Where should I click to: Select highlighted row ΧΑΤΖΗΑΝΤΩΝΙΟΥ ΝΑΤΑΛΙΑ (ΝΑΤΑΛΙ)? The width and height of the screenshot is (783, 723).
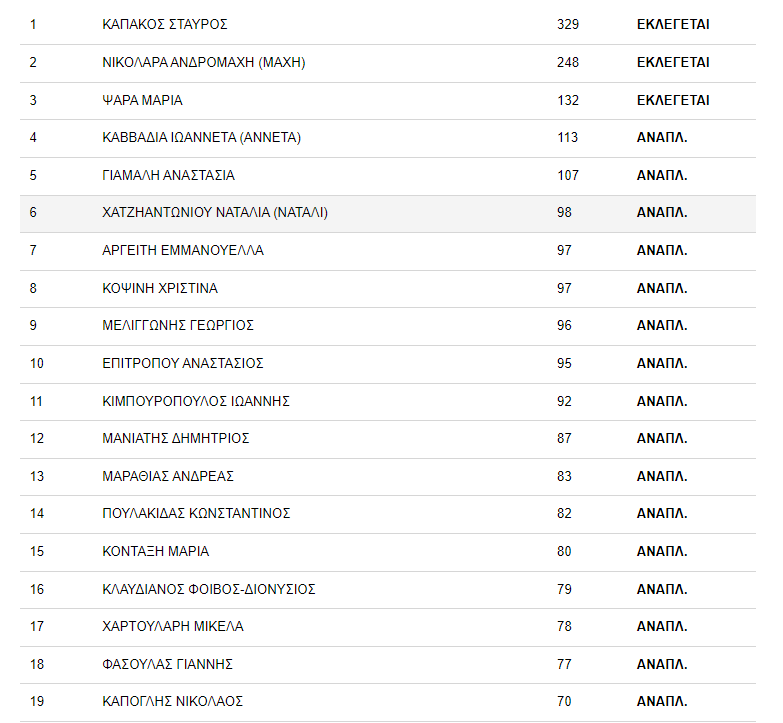coord(215,213)
